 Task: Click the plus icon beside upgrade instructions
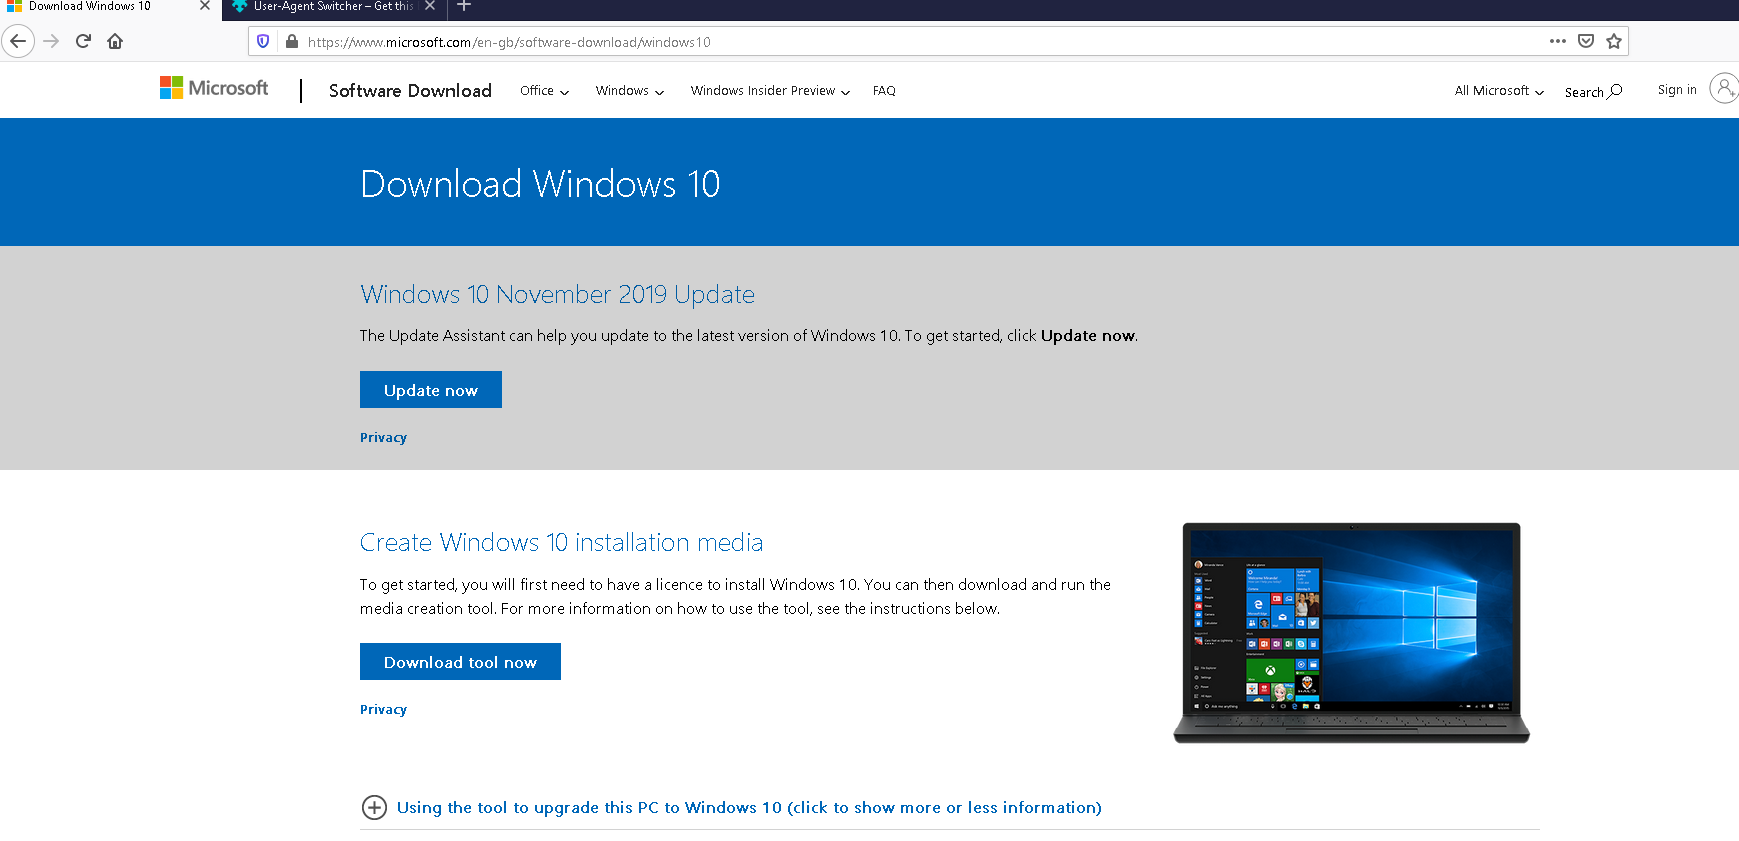(x=374, y=807)
